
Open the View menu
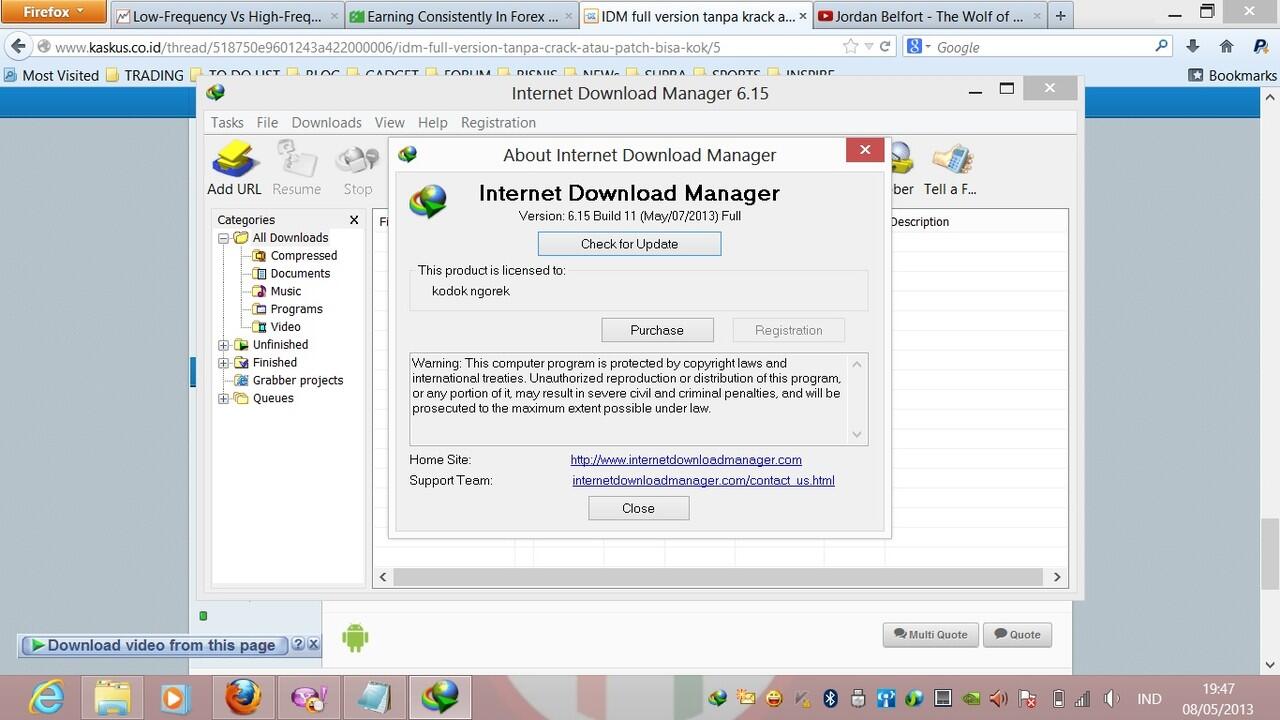(x=389, y=122)
